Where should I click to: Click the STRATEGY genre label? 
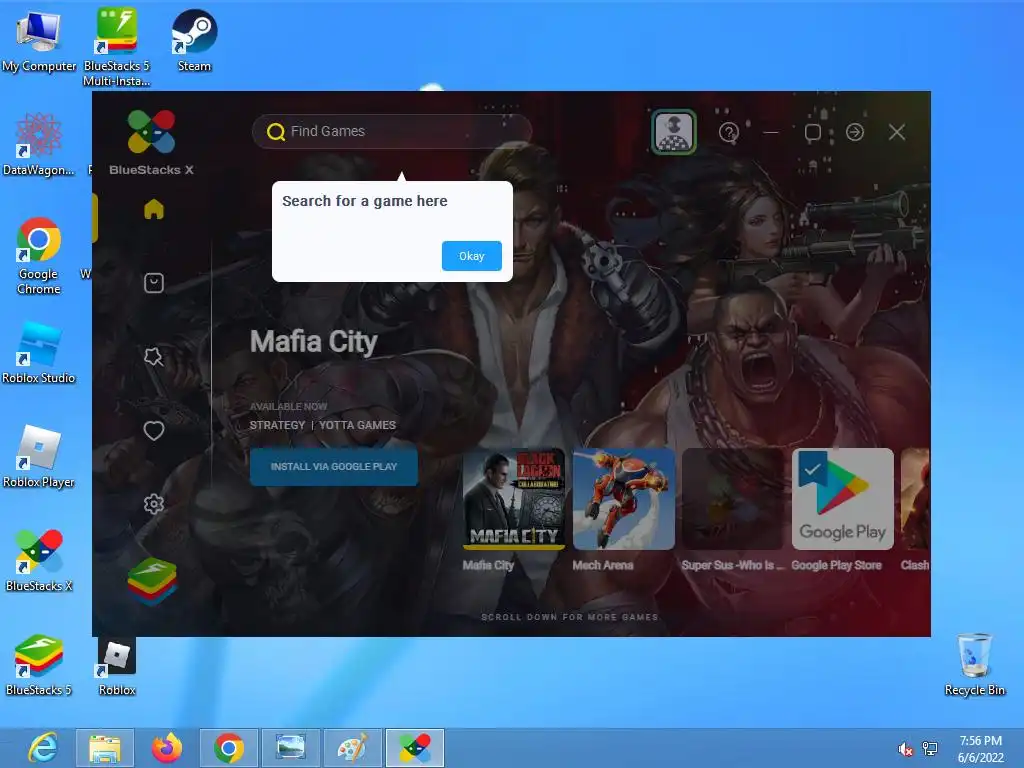[277, 425]
